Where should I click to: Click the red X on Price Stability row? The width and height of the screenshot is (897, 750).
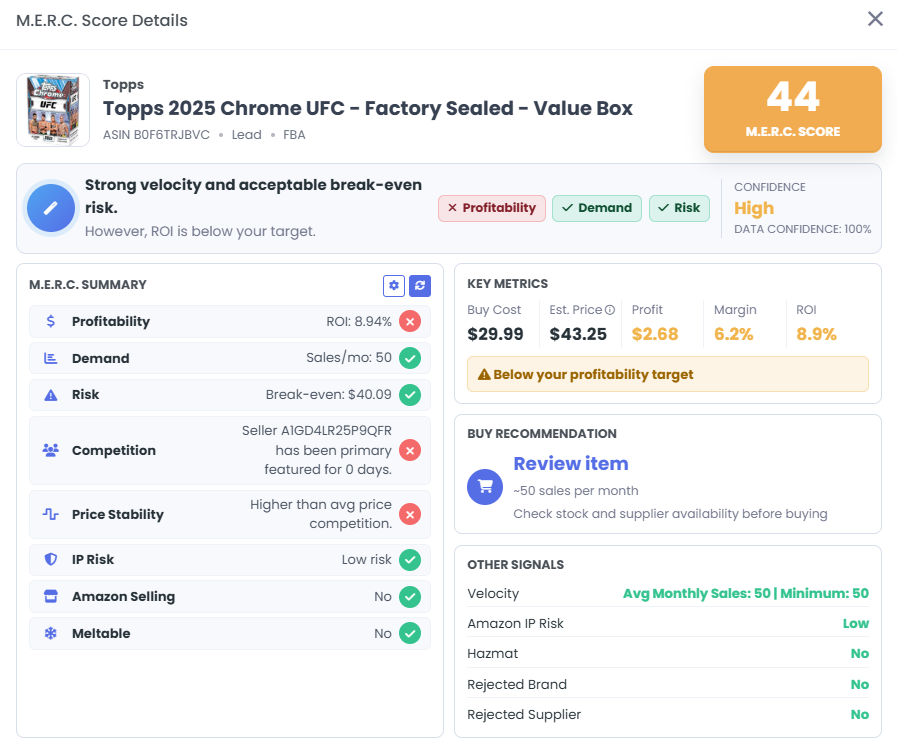pos(410,514)
